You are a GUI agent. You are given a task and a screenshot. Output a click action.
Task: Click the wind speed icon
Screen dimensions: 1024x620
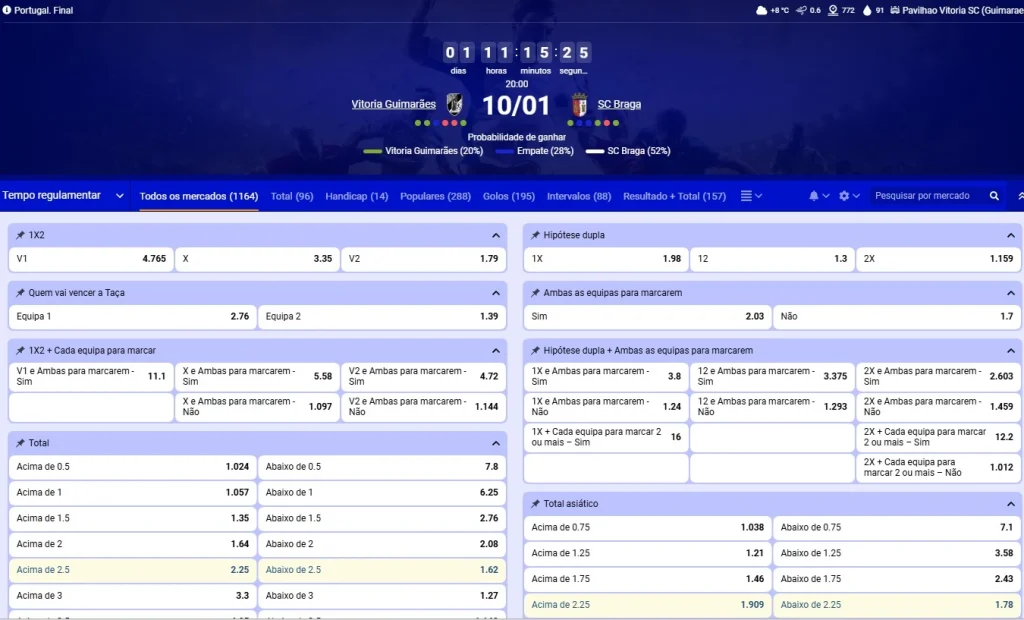click(801, 10)
